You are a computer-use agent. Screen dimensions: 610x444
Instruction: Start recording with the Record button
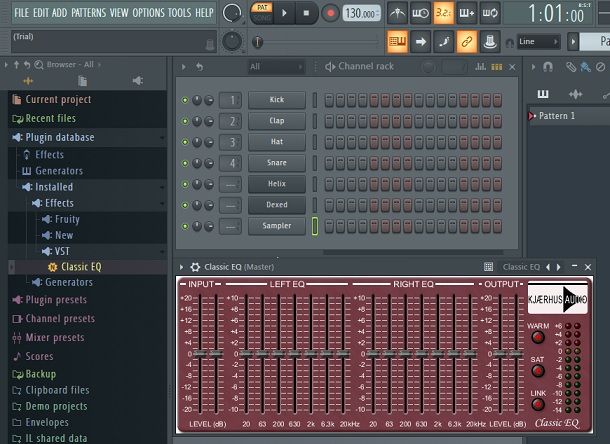click(330, 13)
